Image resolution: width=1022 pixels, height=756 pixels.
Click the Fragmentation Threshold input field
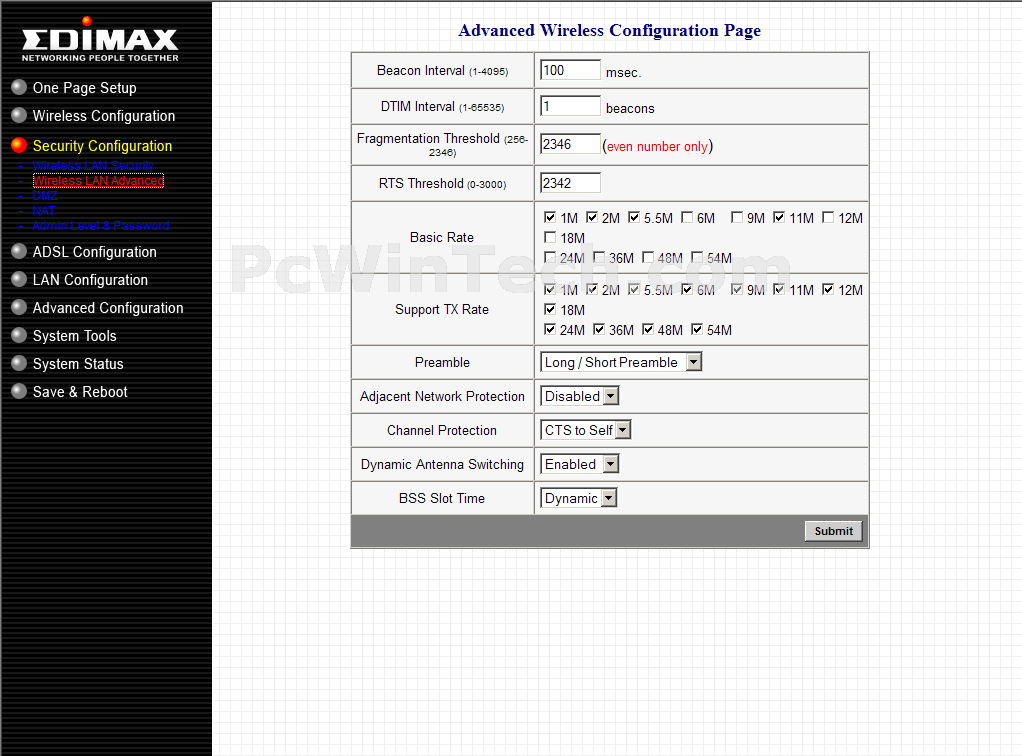[x=570, y=144]
